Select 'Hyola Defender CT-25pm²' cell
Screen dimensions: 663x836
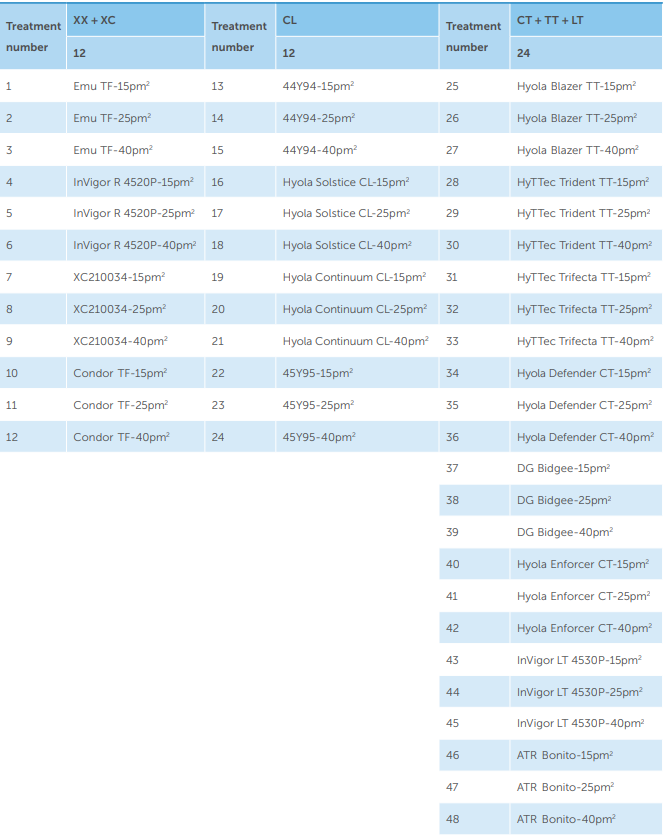click(x=586, y=405)
